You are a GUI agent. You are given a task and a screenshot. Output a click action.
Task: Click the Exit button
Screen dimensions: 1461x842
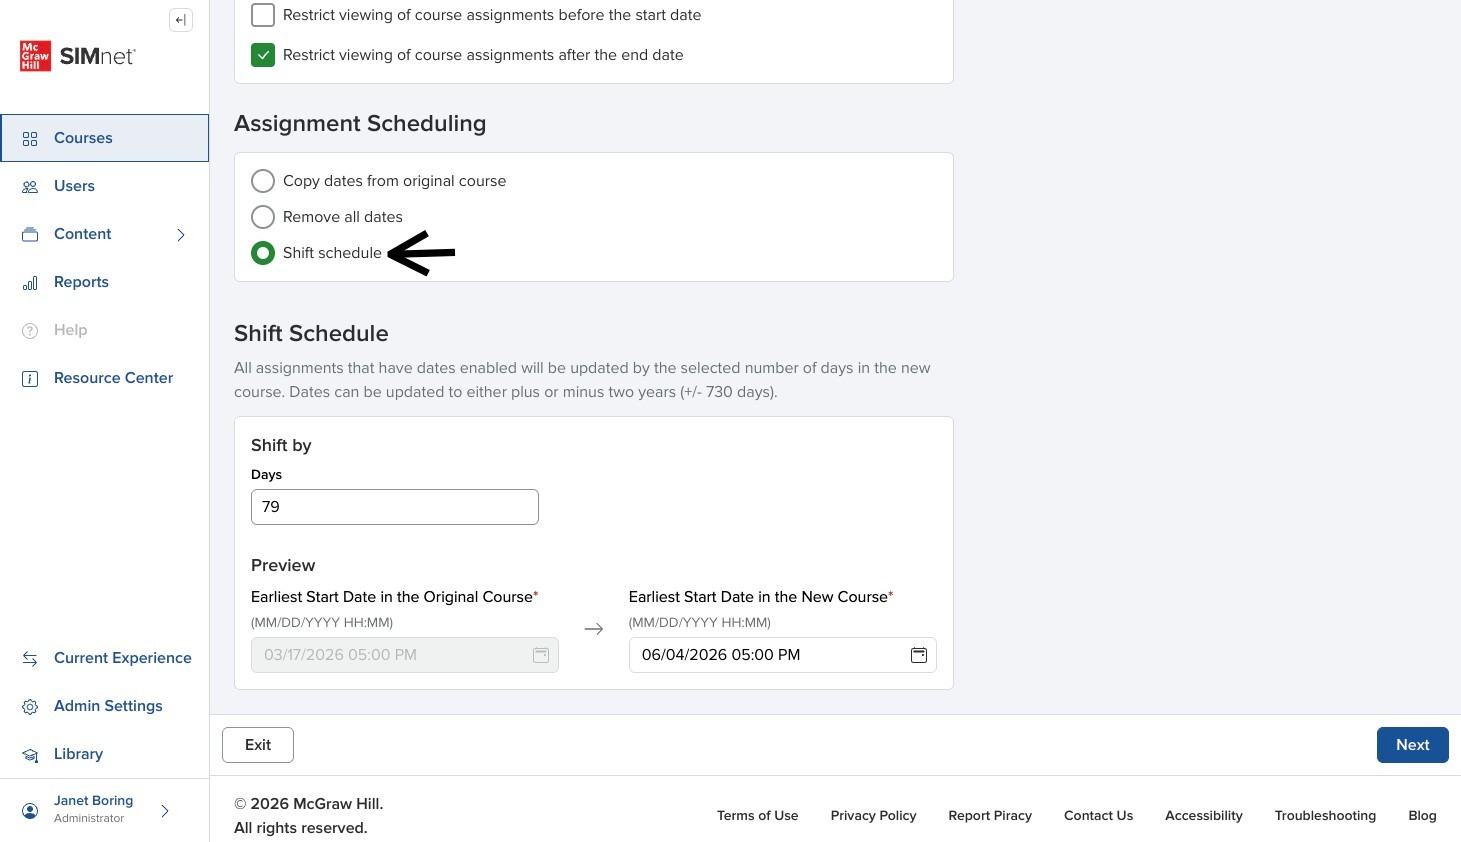point(258,745)
